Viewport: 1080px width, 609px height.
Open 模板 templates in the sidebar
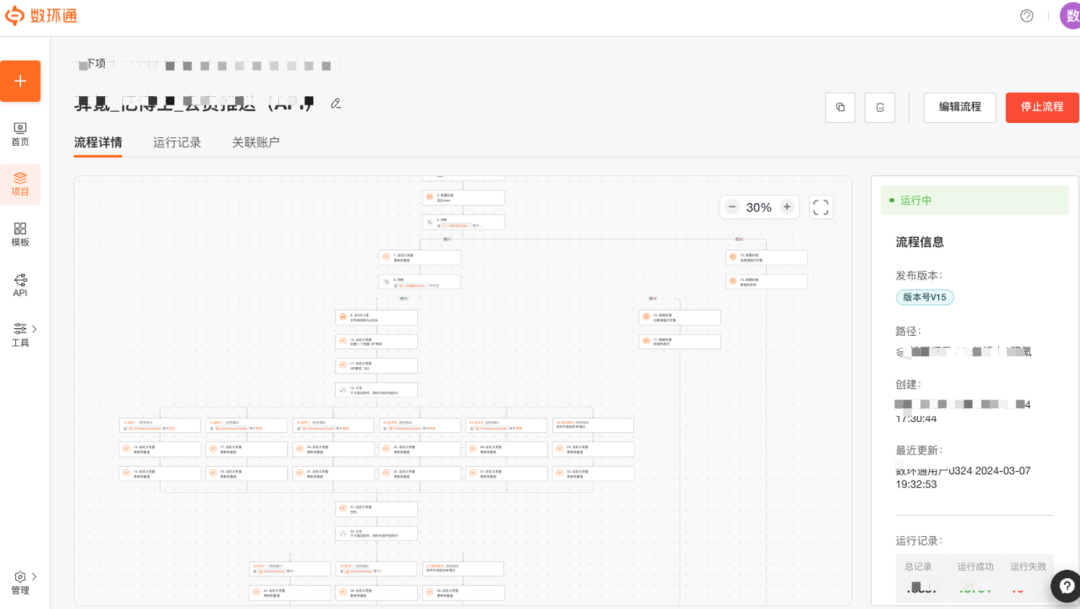click(x=20, y=235)
